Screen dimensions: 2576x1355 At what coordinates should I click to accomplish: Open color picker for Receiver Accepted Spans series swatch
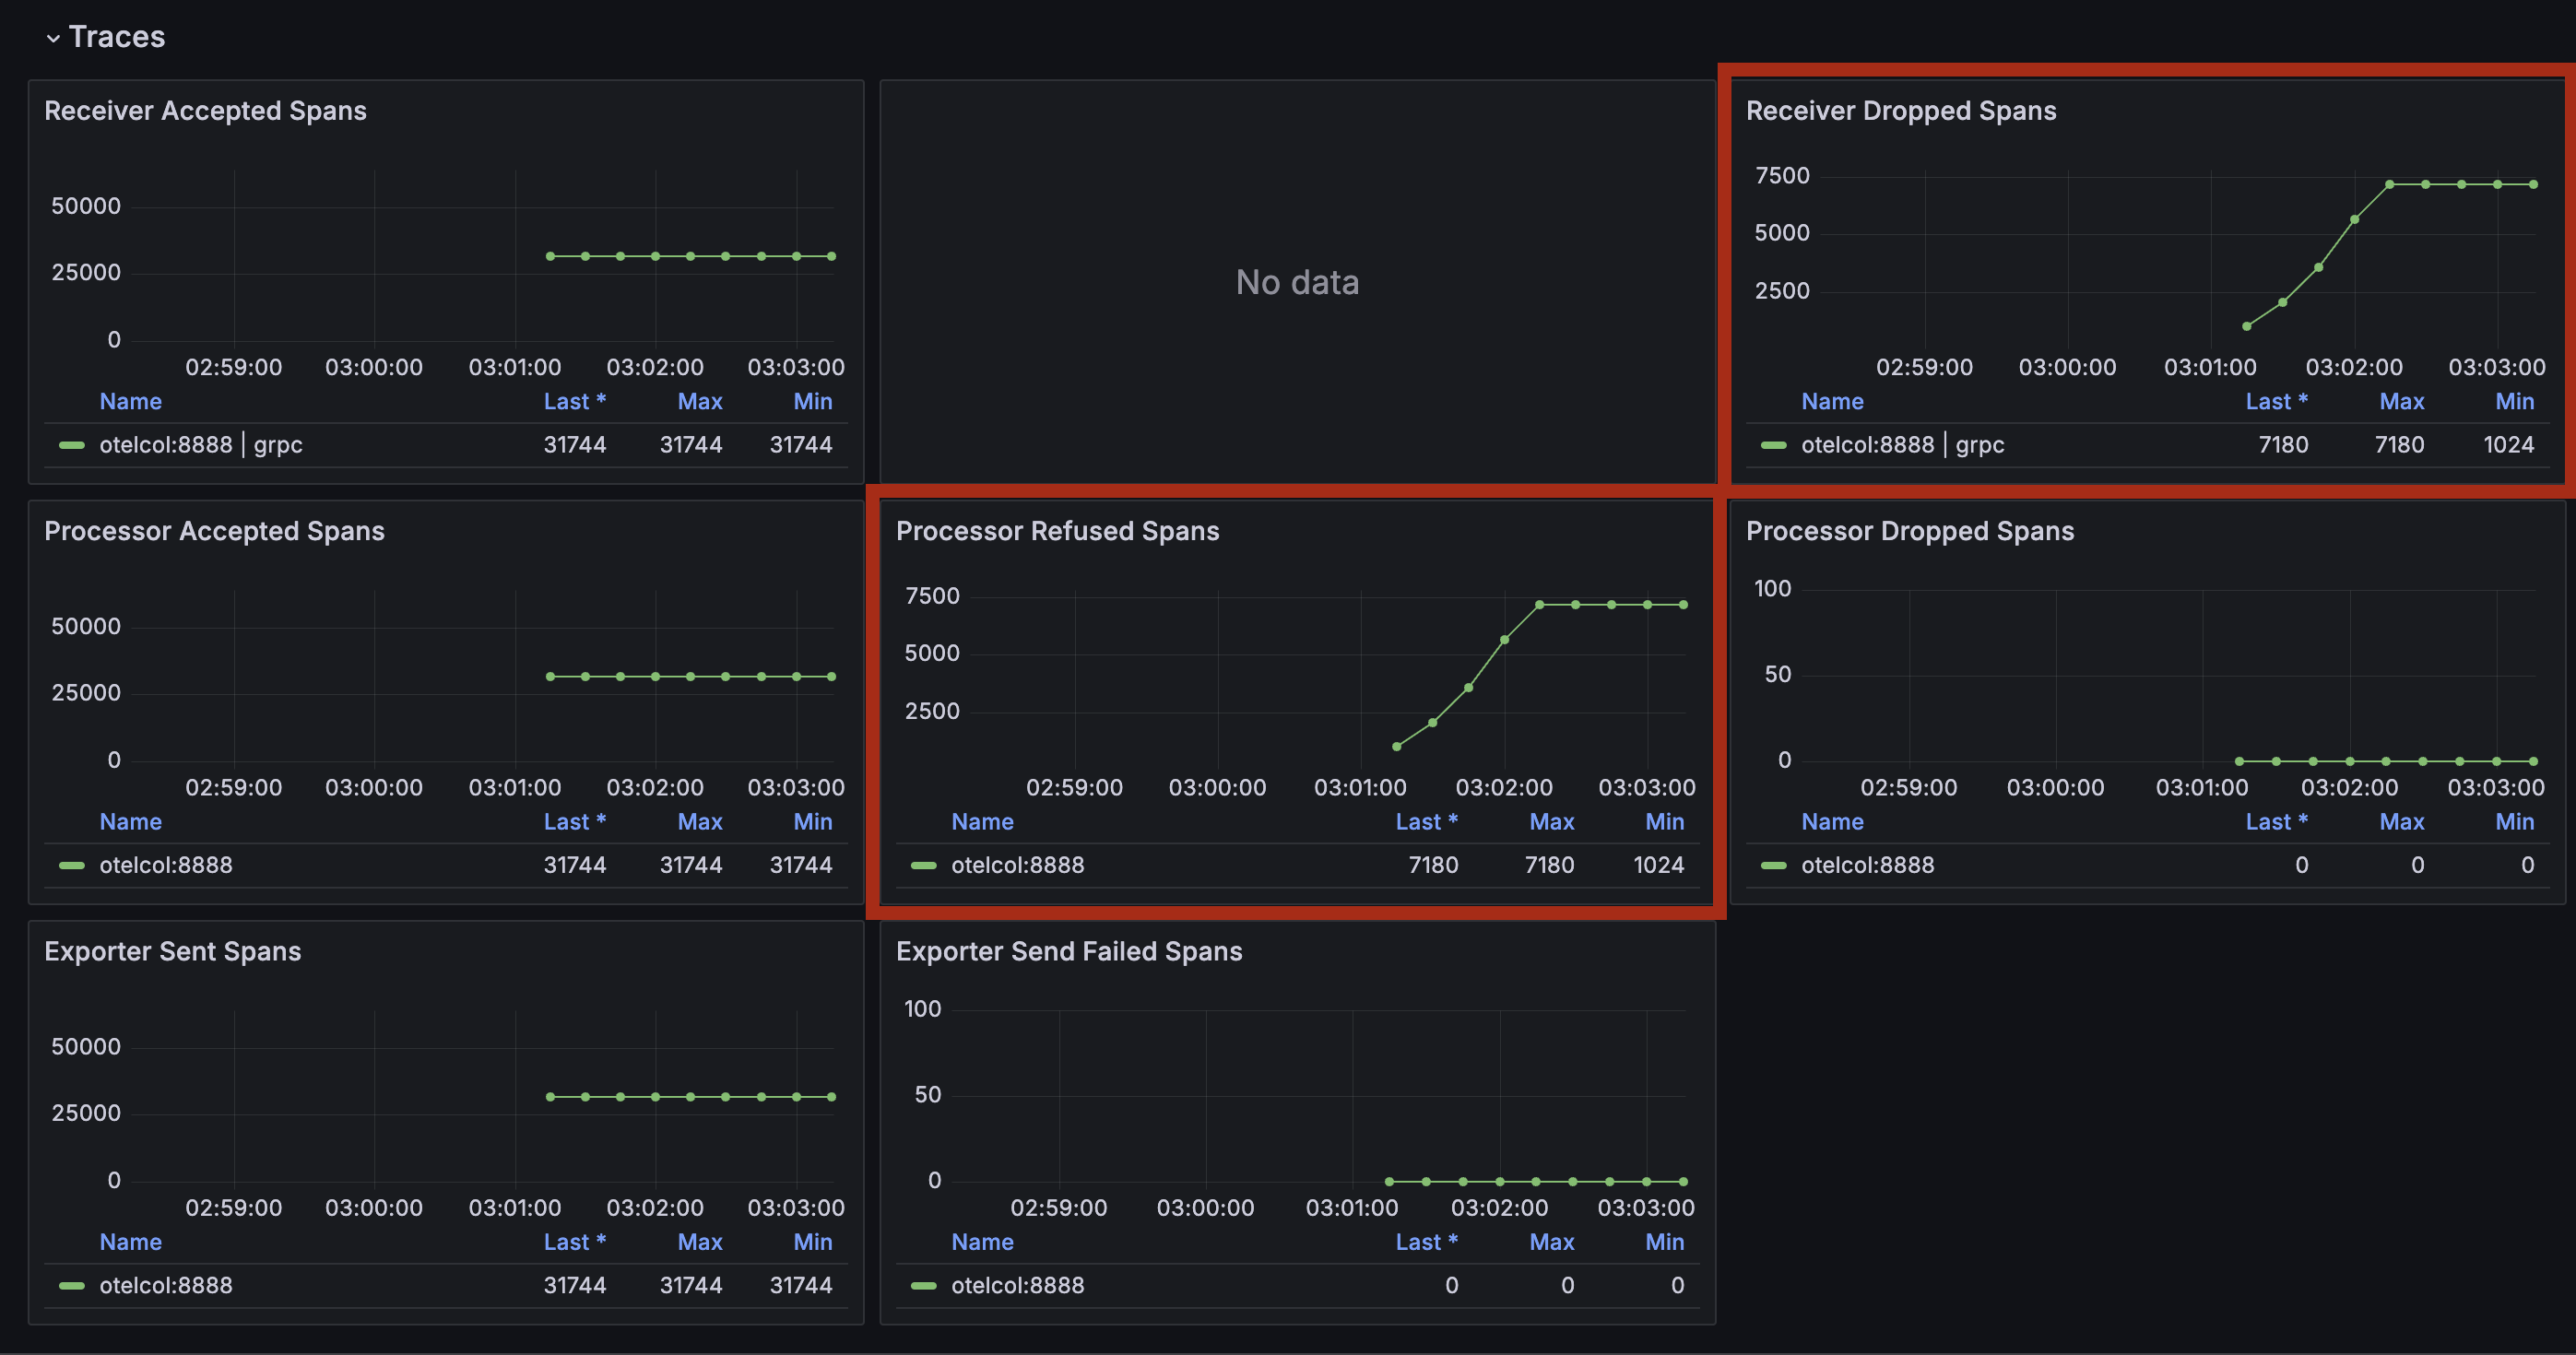[x=72, y=445]
